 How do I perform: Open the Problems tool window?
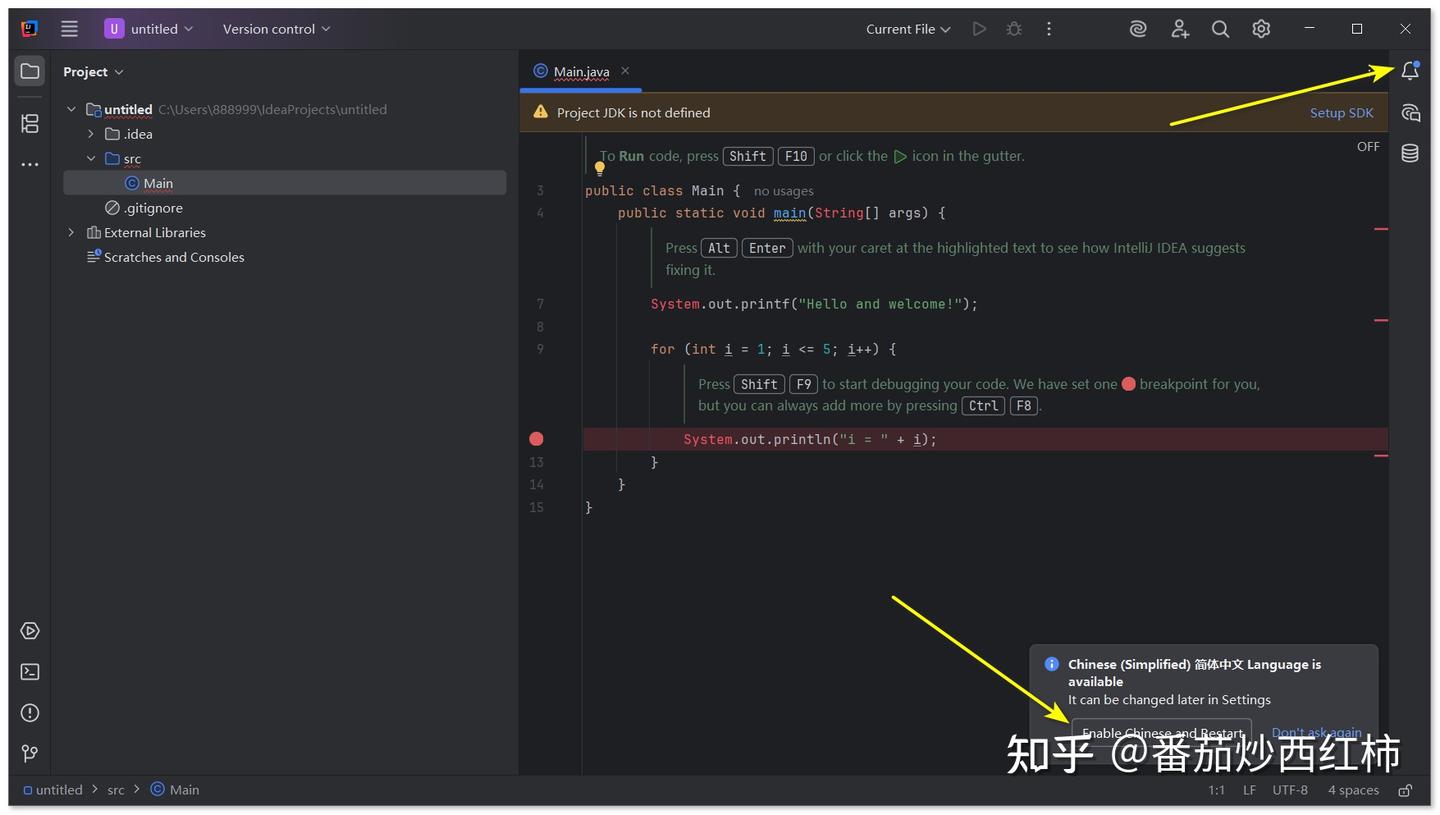click(30, 713)
